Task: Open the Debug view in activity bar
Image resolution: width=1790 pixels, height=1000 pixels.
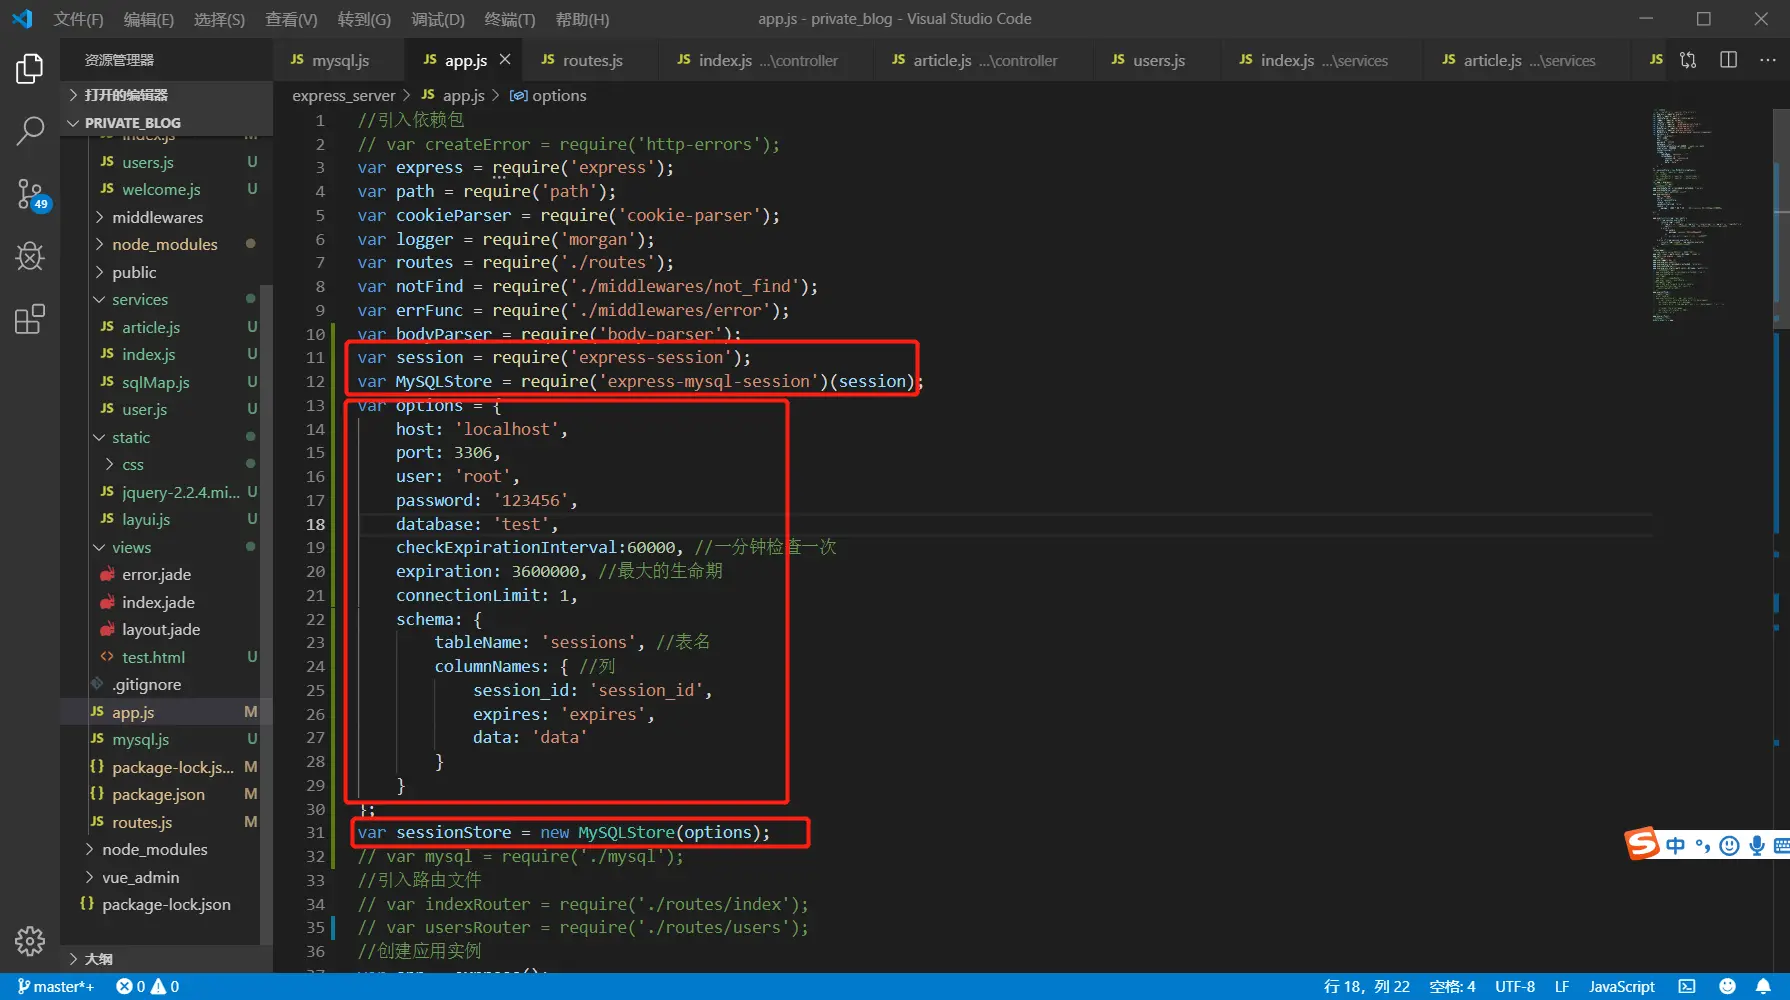Action: point(30,257)
